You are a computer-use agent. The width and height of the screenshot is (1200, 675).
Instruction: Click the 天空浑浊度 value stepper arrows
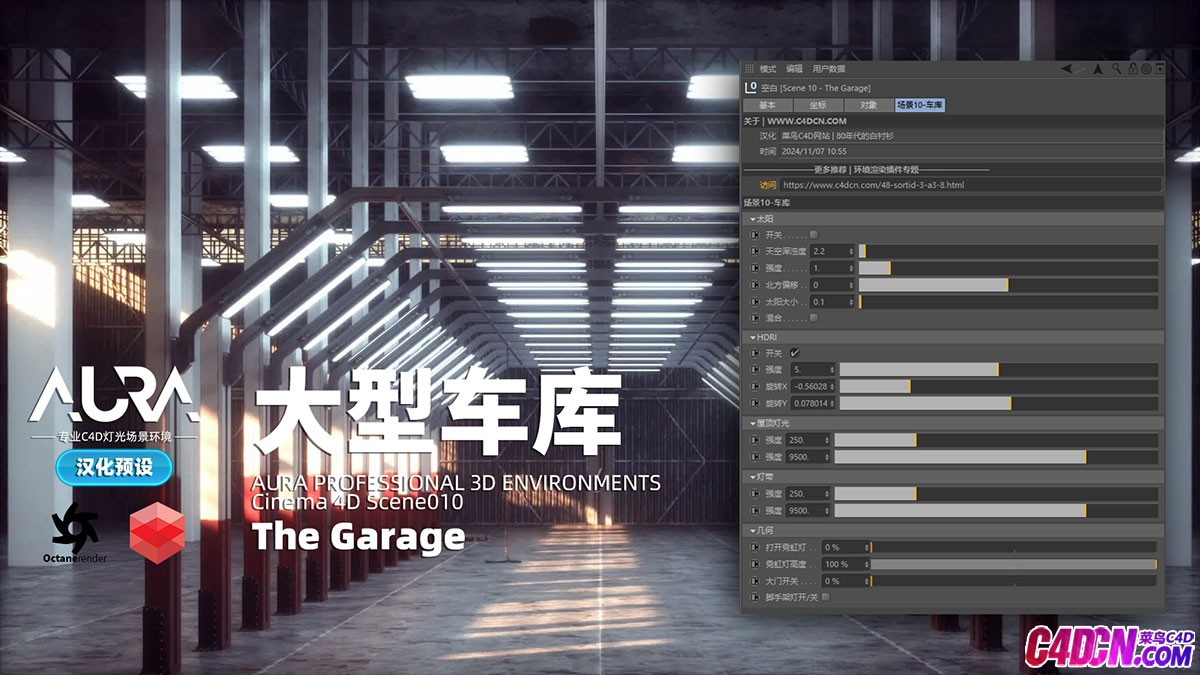tap(851, 251)
